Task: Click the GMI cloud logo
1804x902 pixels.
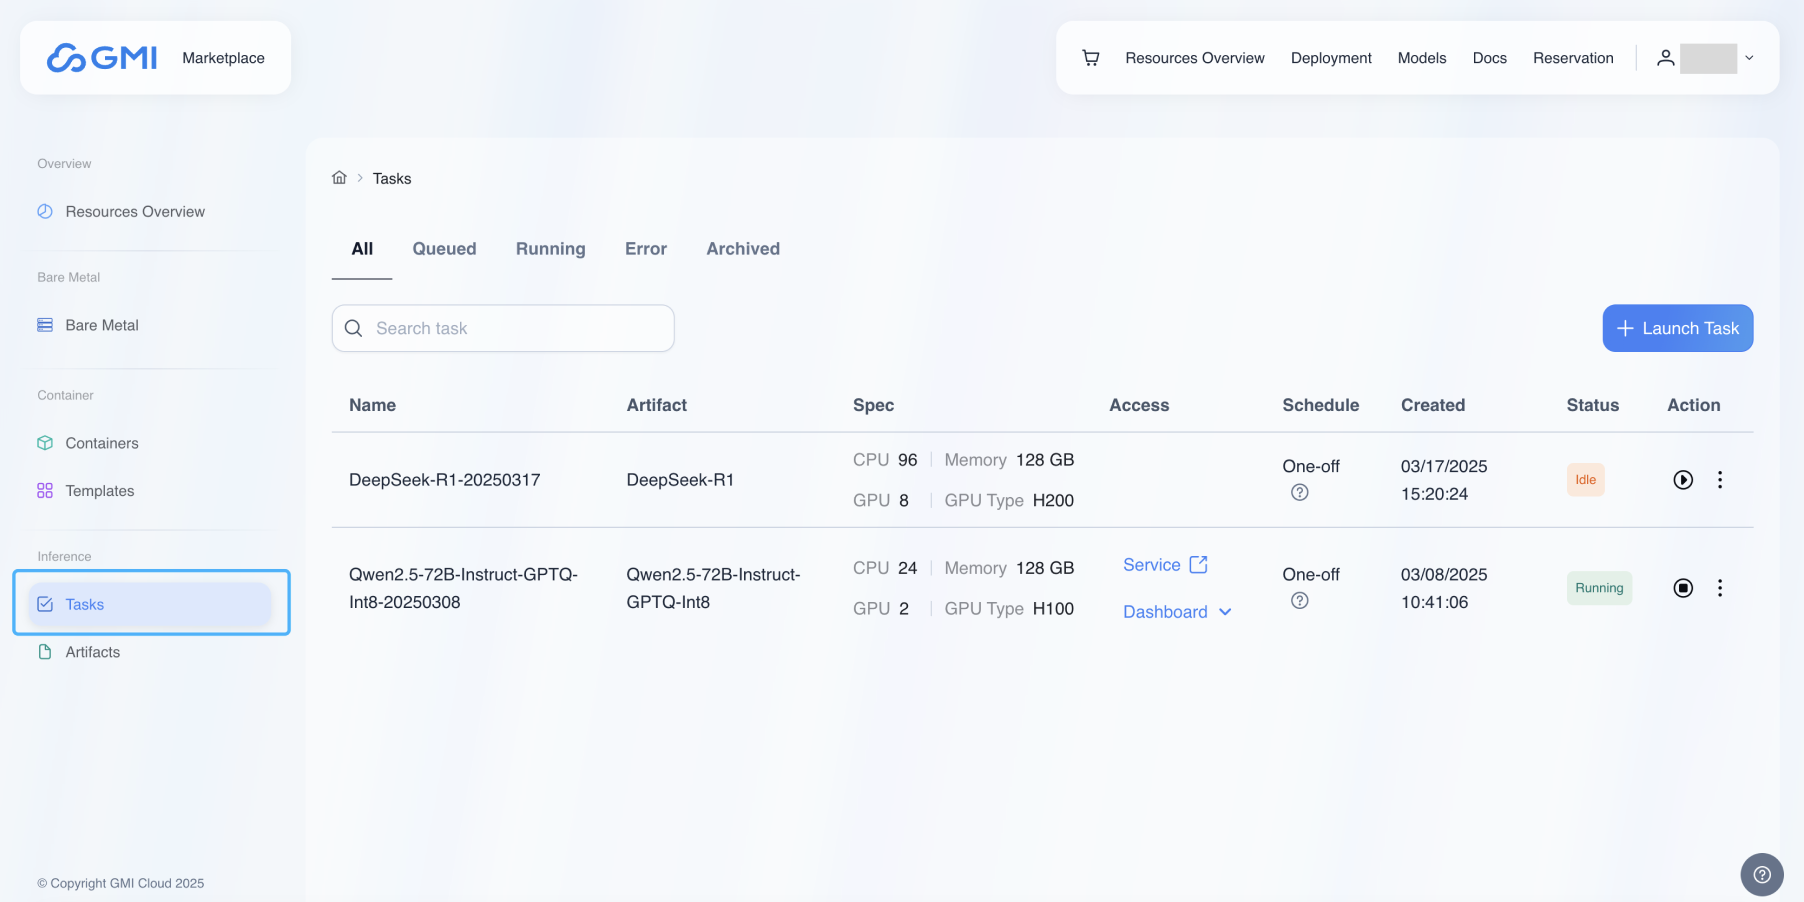Action: (102, 58)
